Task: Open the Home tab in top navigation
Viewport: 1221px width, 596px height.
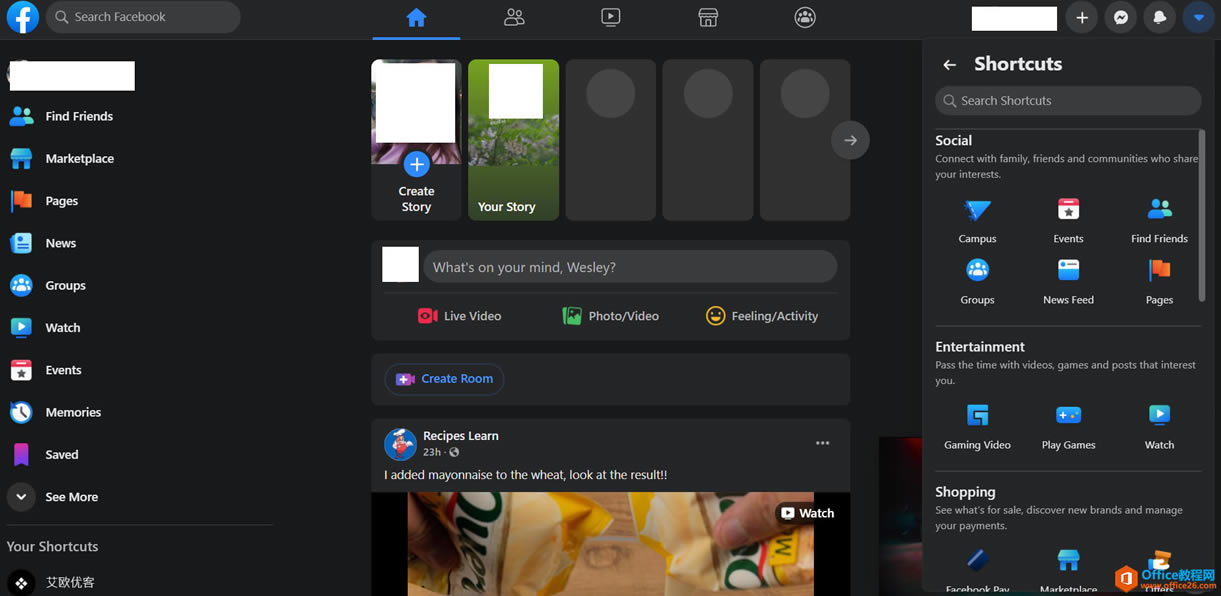Action: (x=416, y=18)
